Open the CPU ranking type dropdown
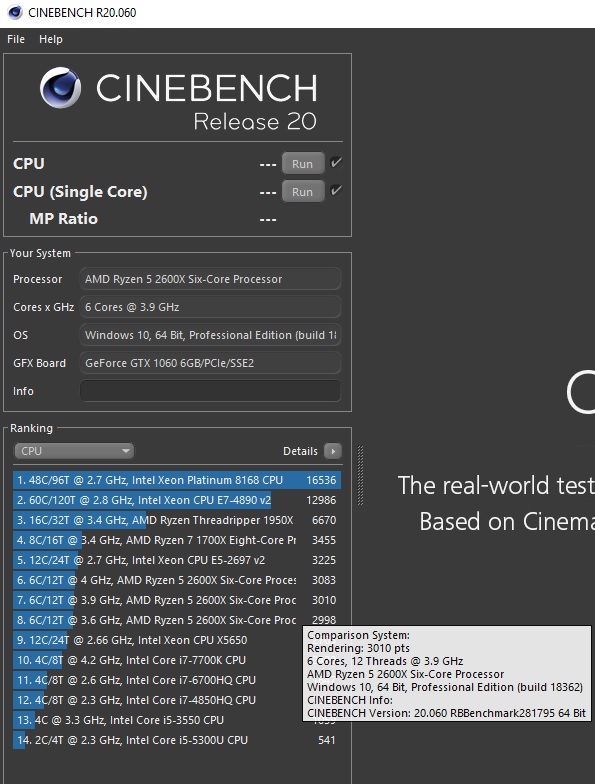Image resolution: width=595 pixels, height=784 pixels. point(74,451)
